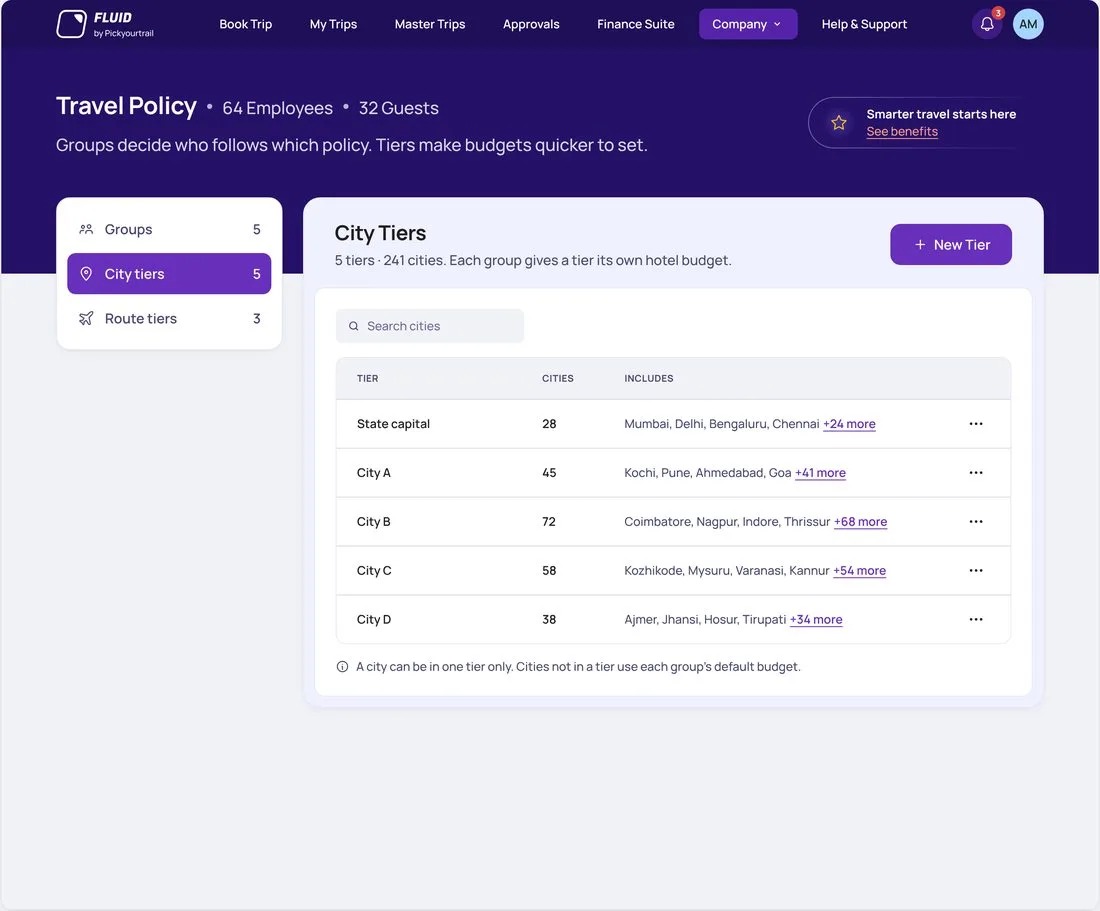1100x911 pixels.
Task: Click the Fluid by Pickyourtrail logo
Action: click(x=105, y=25)
